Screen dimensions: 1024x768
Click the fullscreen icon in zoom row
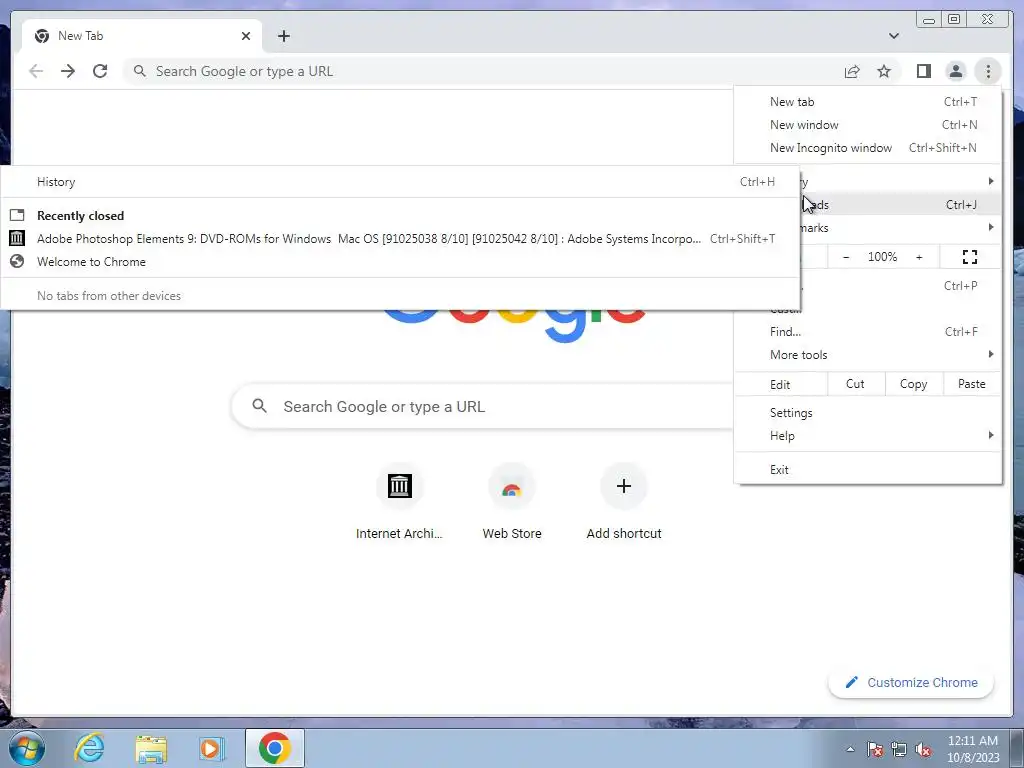click(970, 257)
